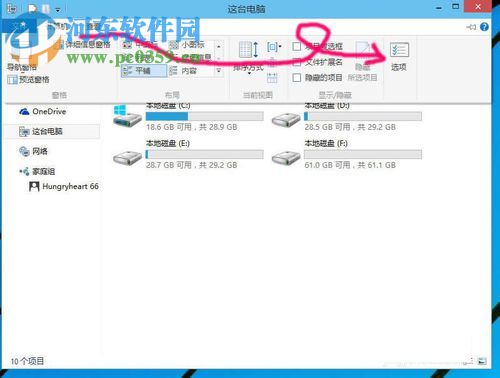Click the D: drive usage bar
This screenshot has height=378, width=500.
point(363,116)
